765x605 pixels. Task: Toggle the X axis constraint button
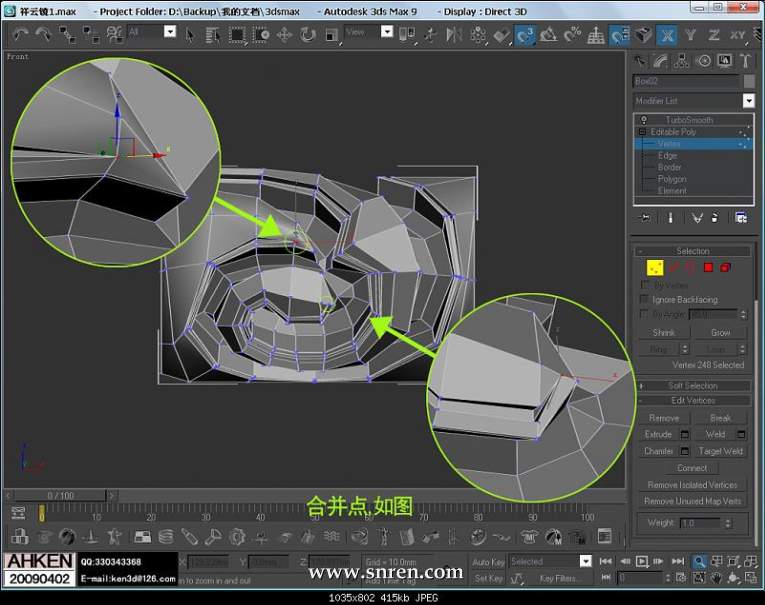click(x=667, y=34)
